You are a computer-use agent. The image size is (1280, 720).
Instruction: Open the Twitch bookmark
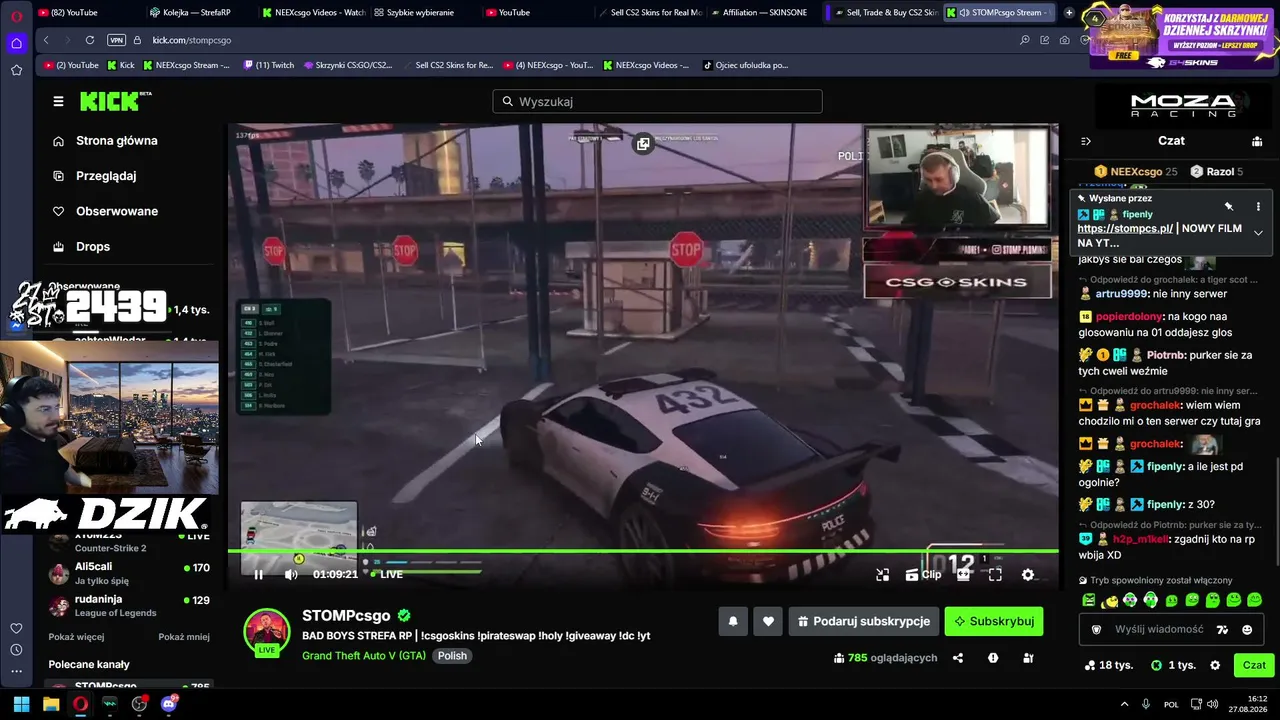[x=268, y=65]
